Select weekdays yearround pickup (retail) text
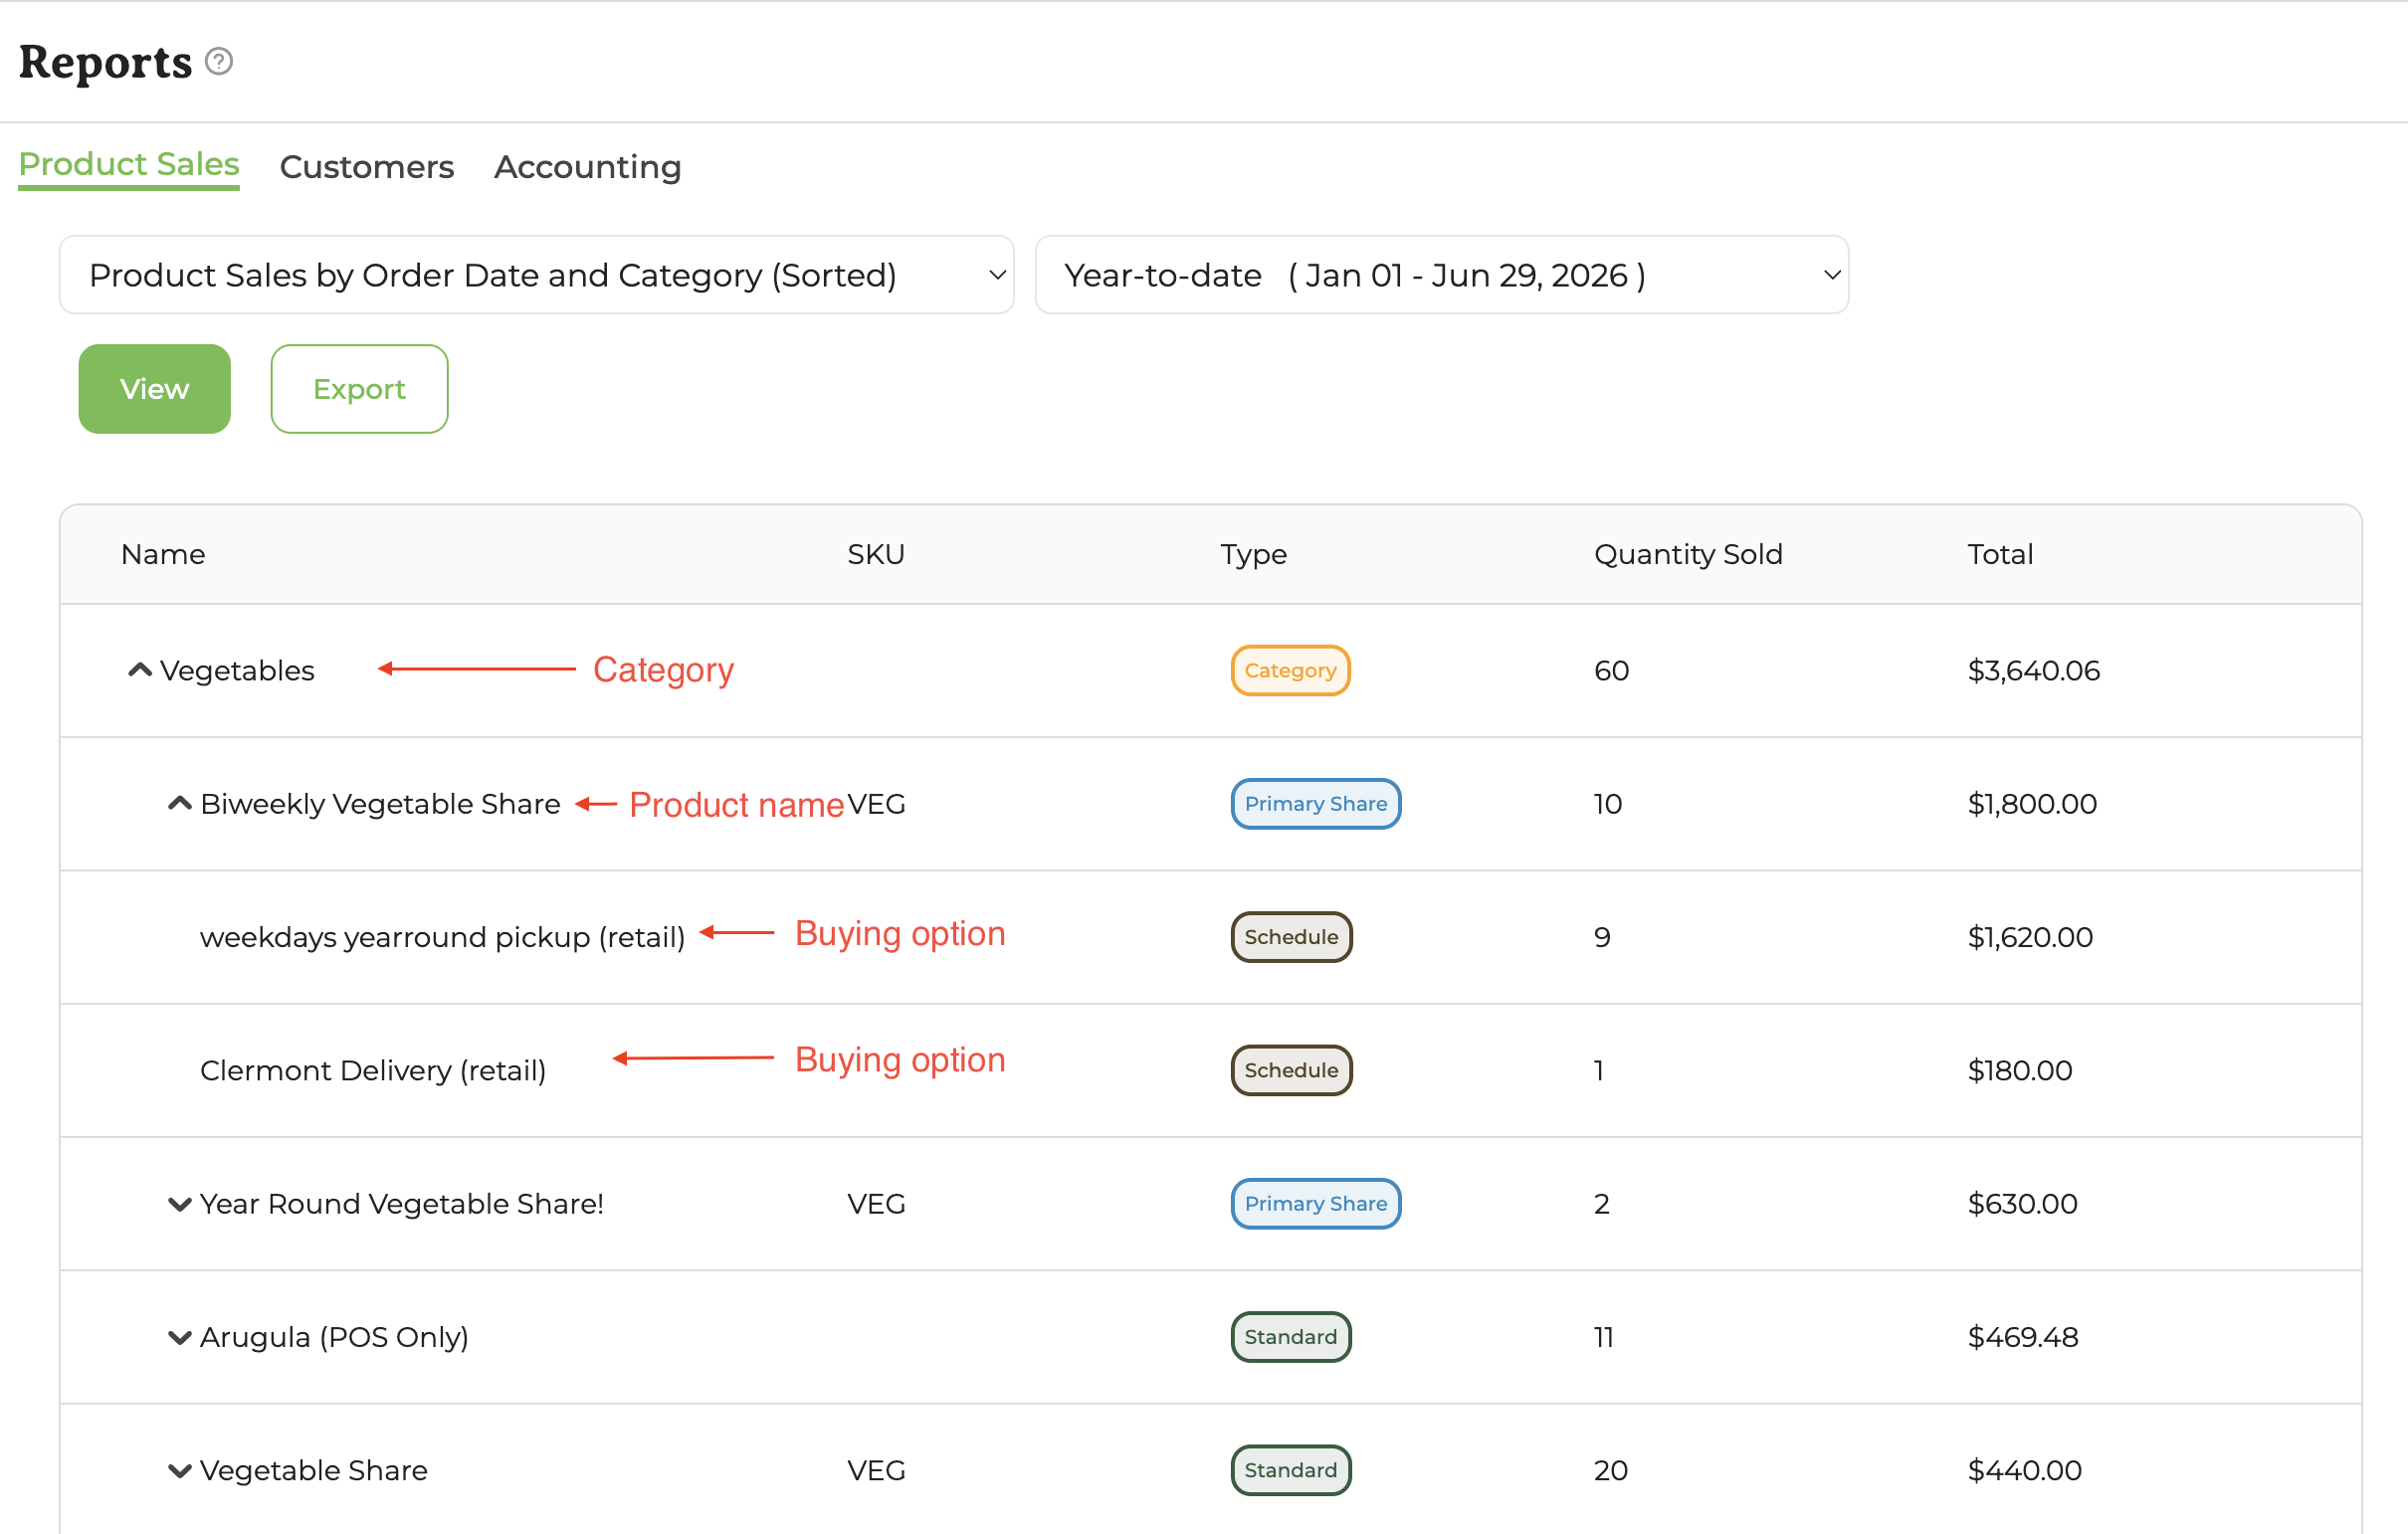 point(442,937)
